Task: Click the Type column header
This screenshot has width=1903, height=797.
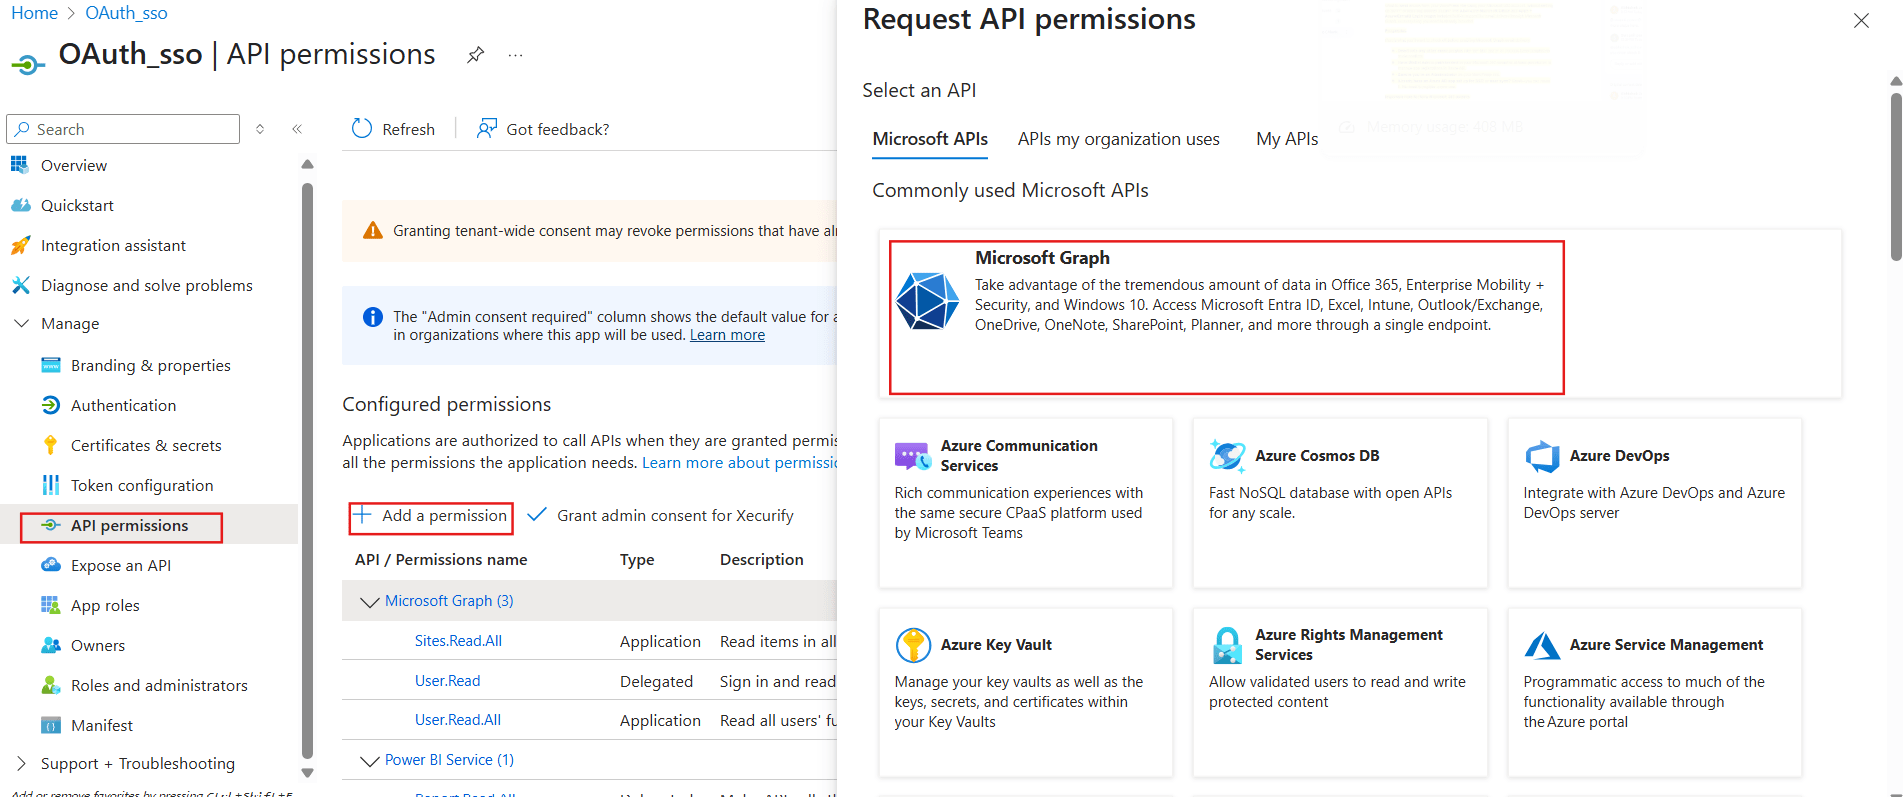Action: coord(637,560)
